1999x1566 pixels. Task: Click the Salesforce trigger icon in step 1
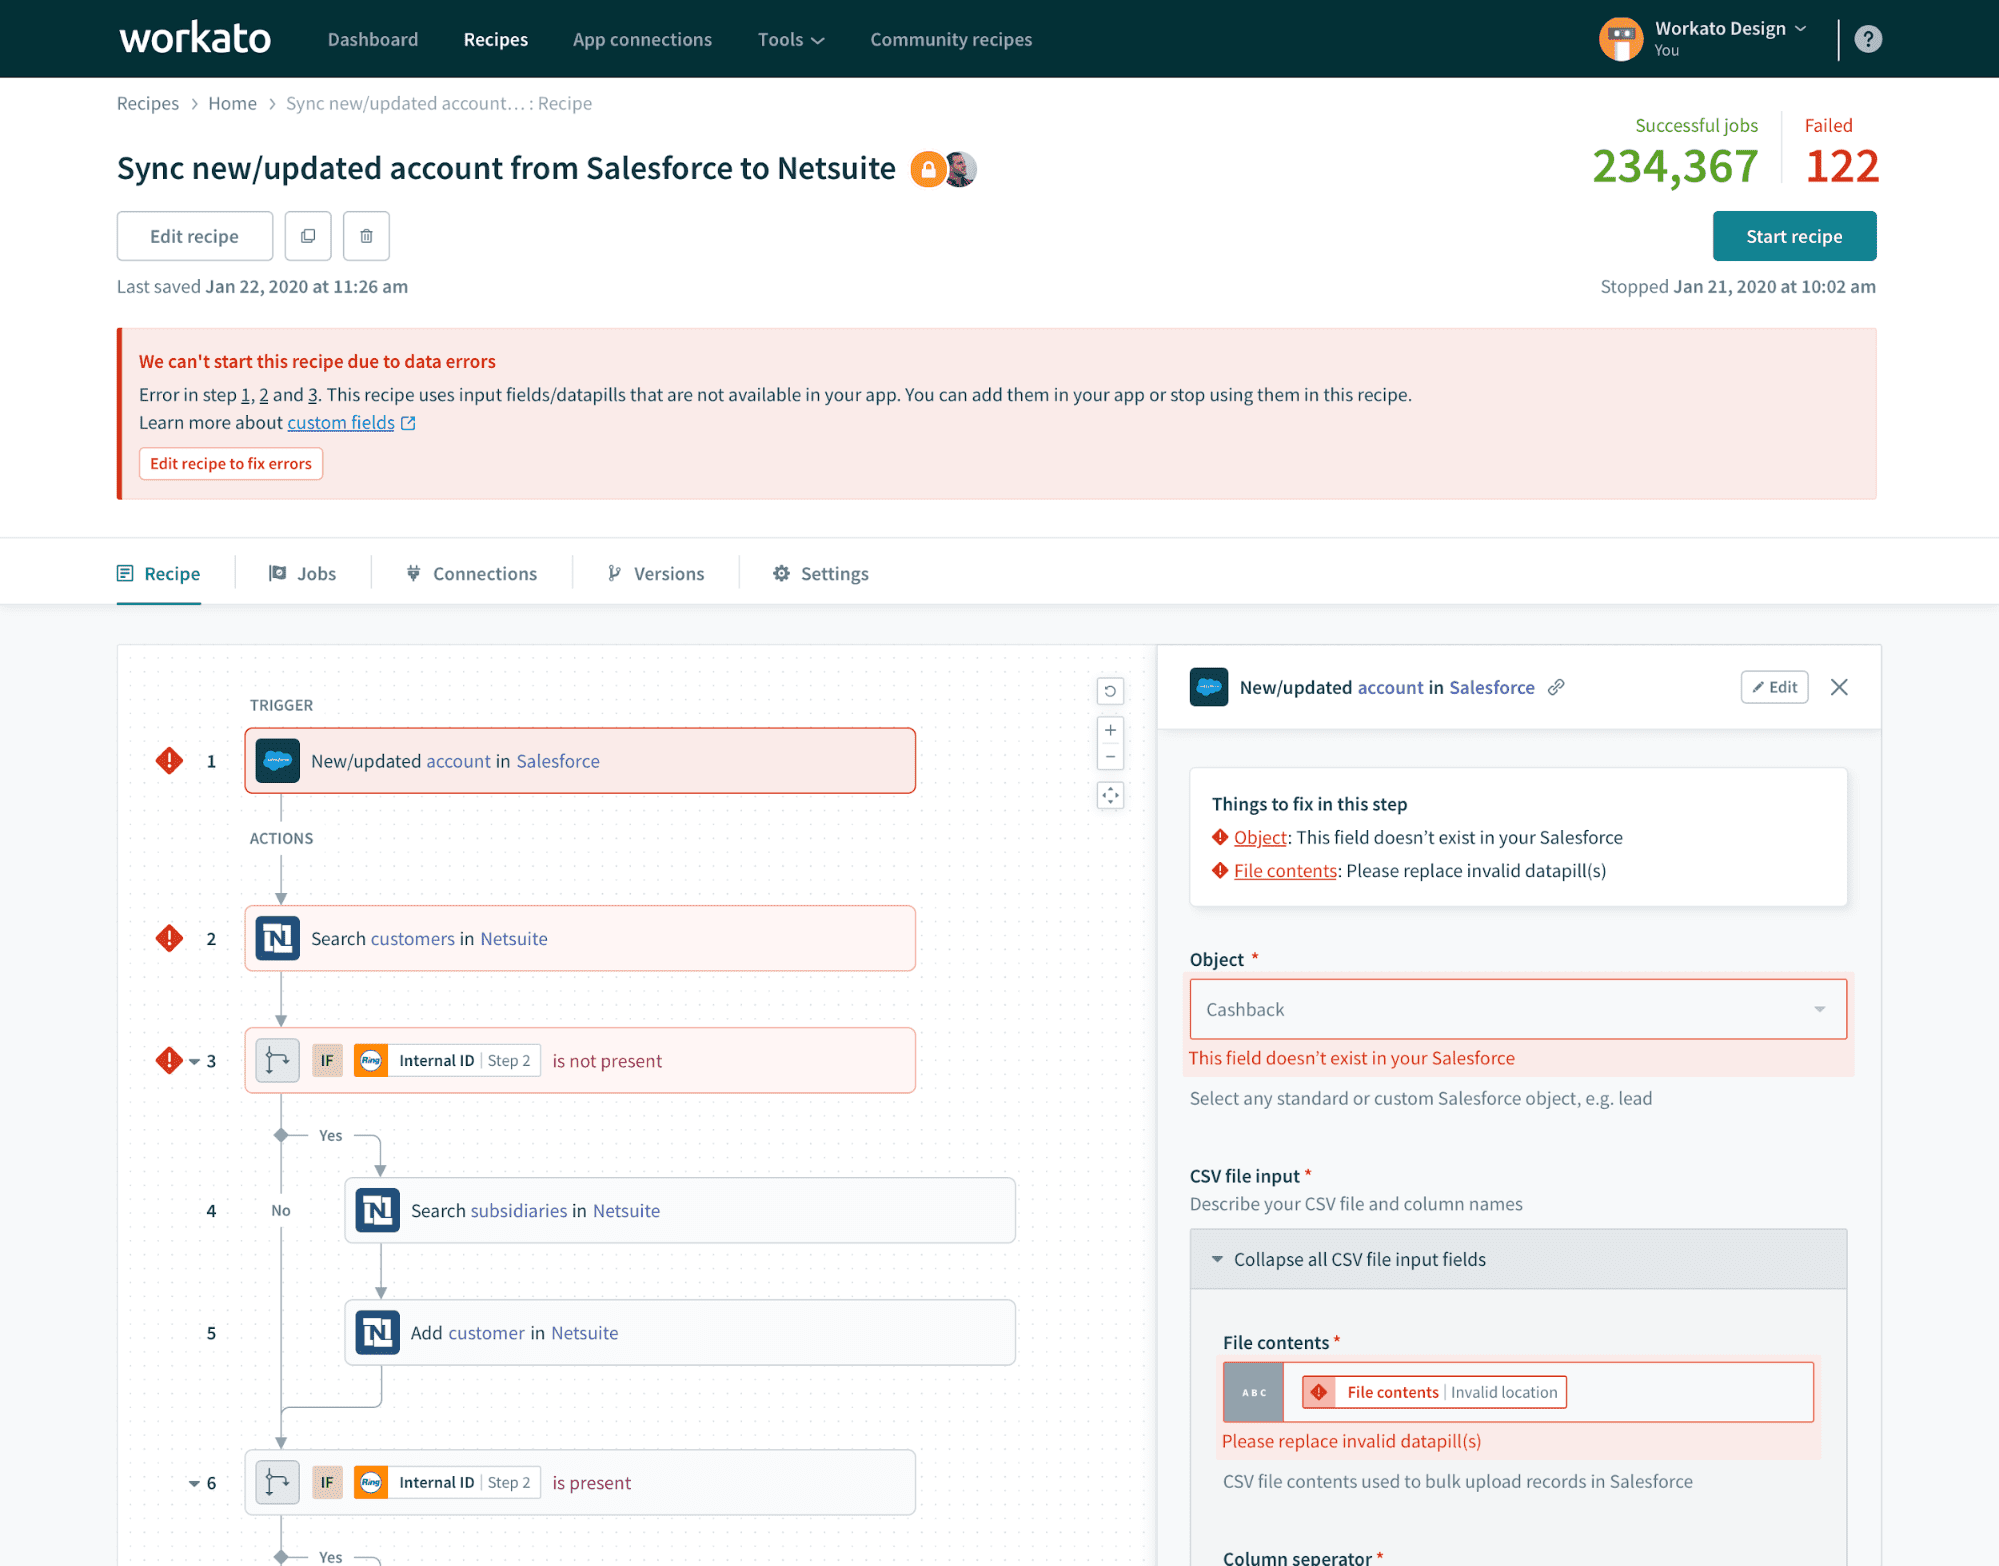[277, 760]
